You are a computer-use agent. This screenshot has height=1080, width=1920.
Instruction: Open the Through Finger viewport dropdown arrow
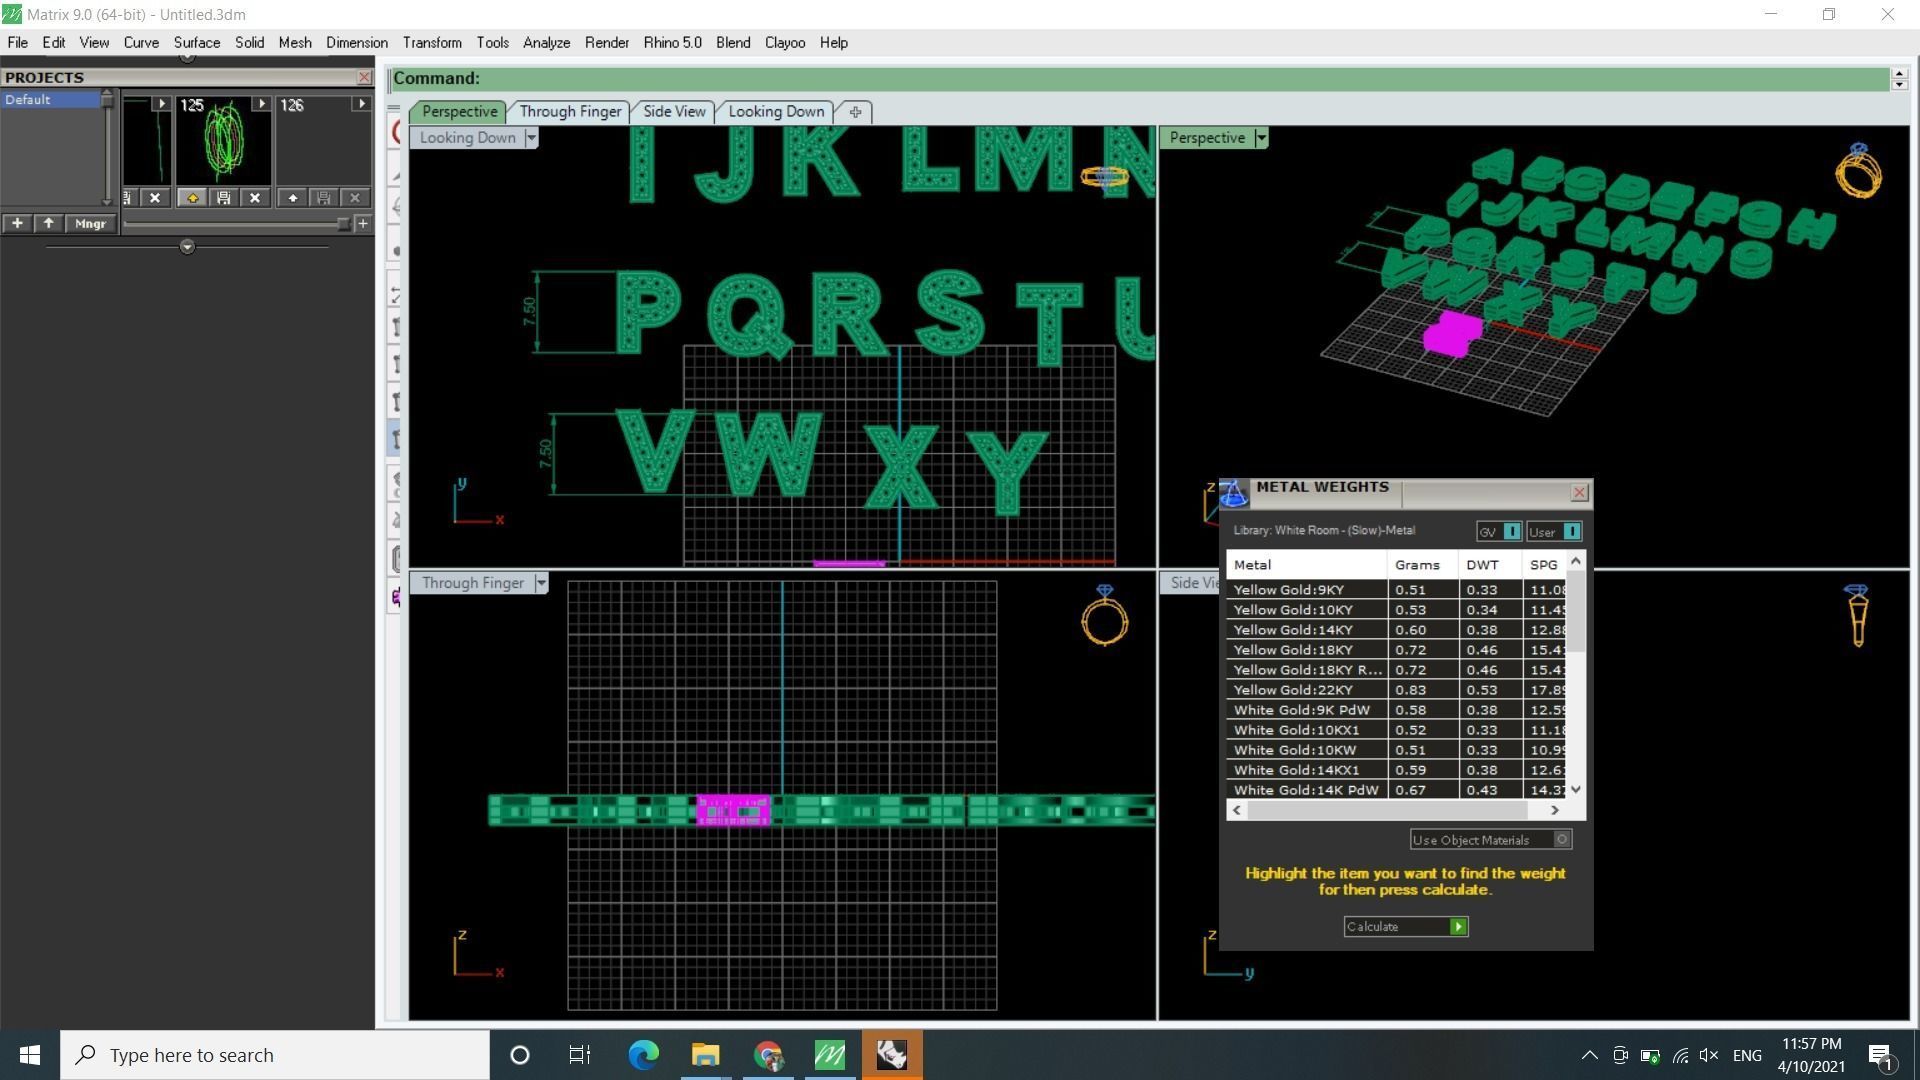click(541, 583)
